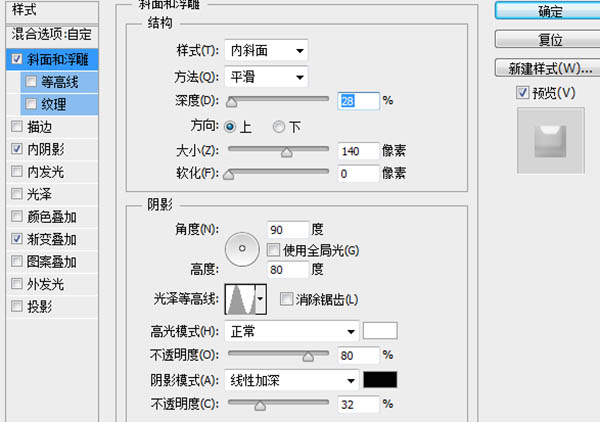Uncheck the 渐变叠加 checkbox
This screenshot has height=422, width=600.
pos(16,239)
